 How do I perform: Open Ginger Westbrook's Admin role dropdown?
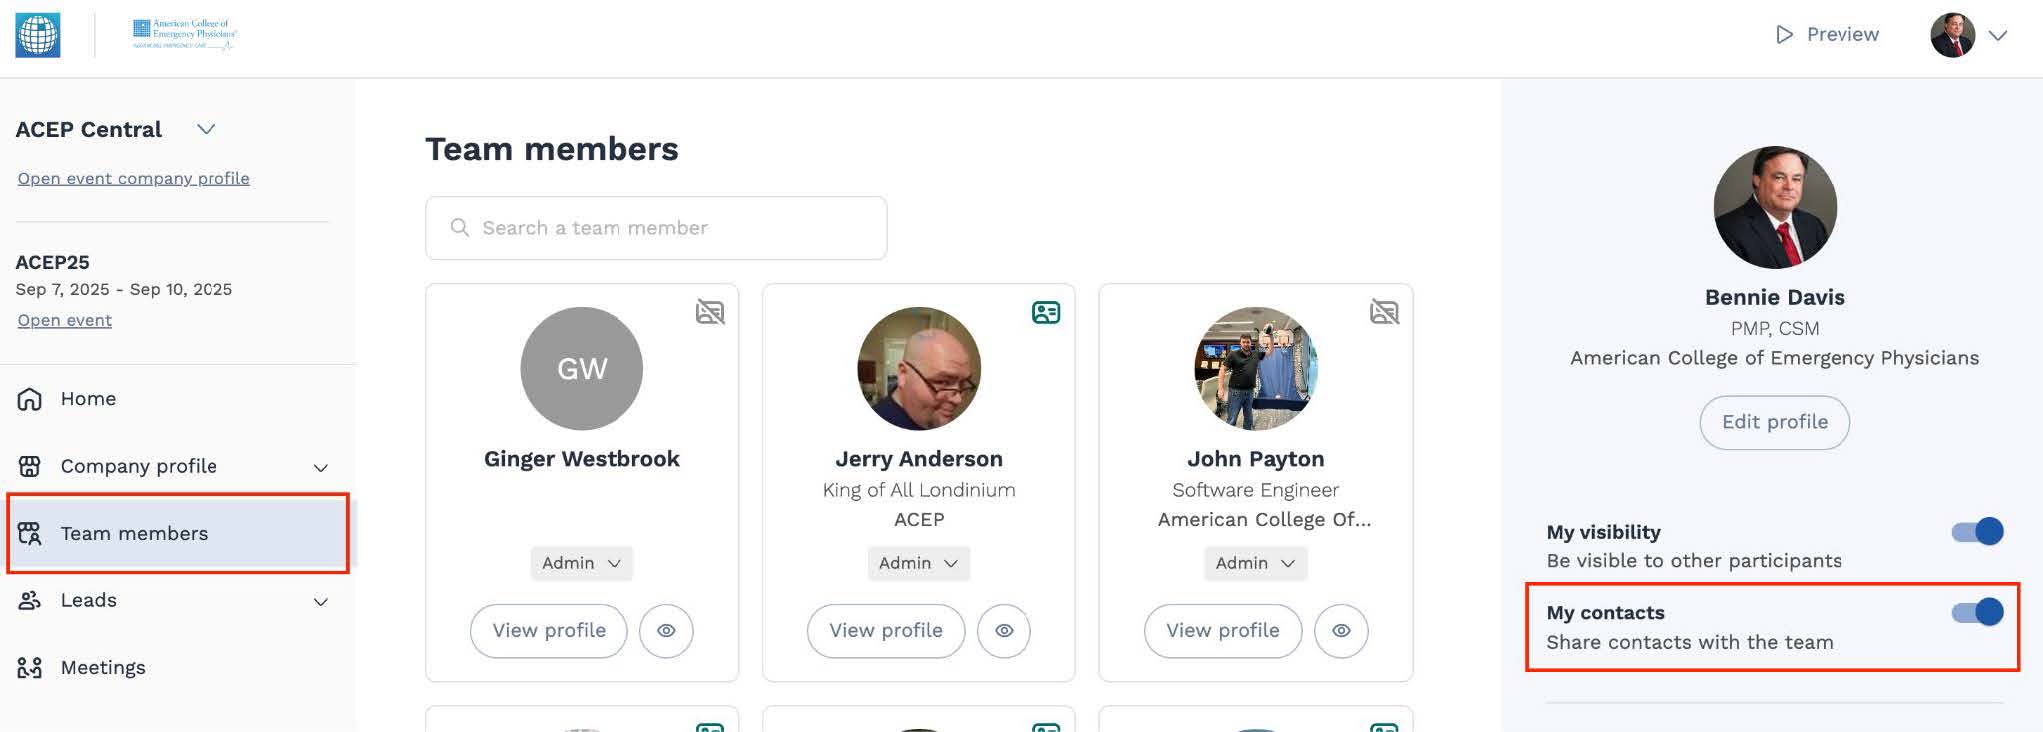(581, 564)
